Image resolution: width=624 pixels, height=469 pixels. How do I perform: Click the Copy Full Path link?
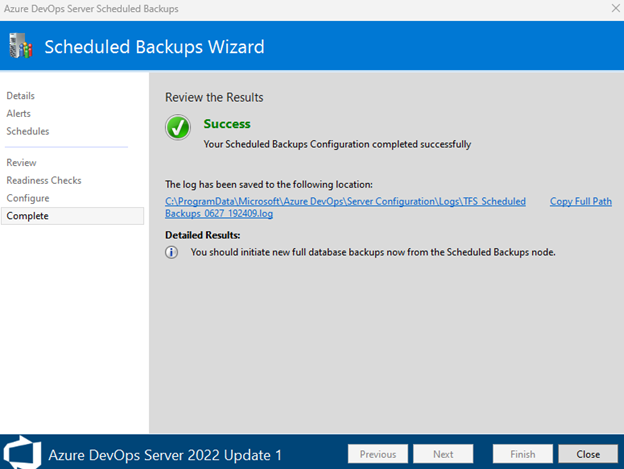pyautogui.click(x=580, y=201)
